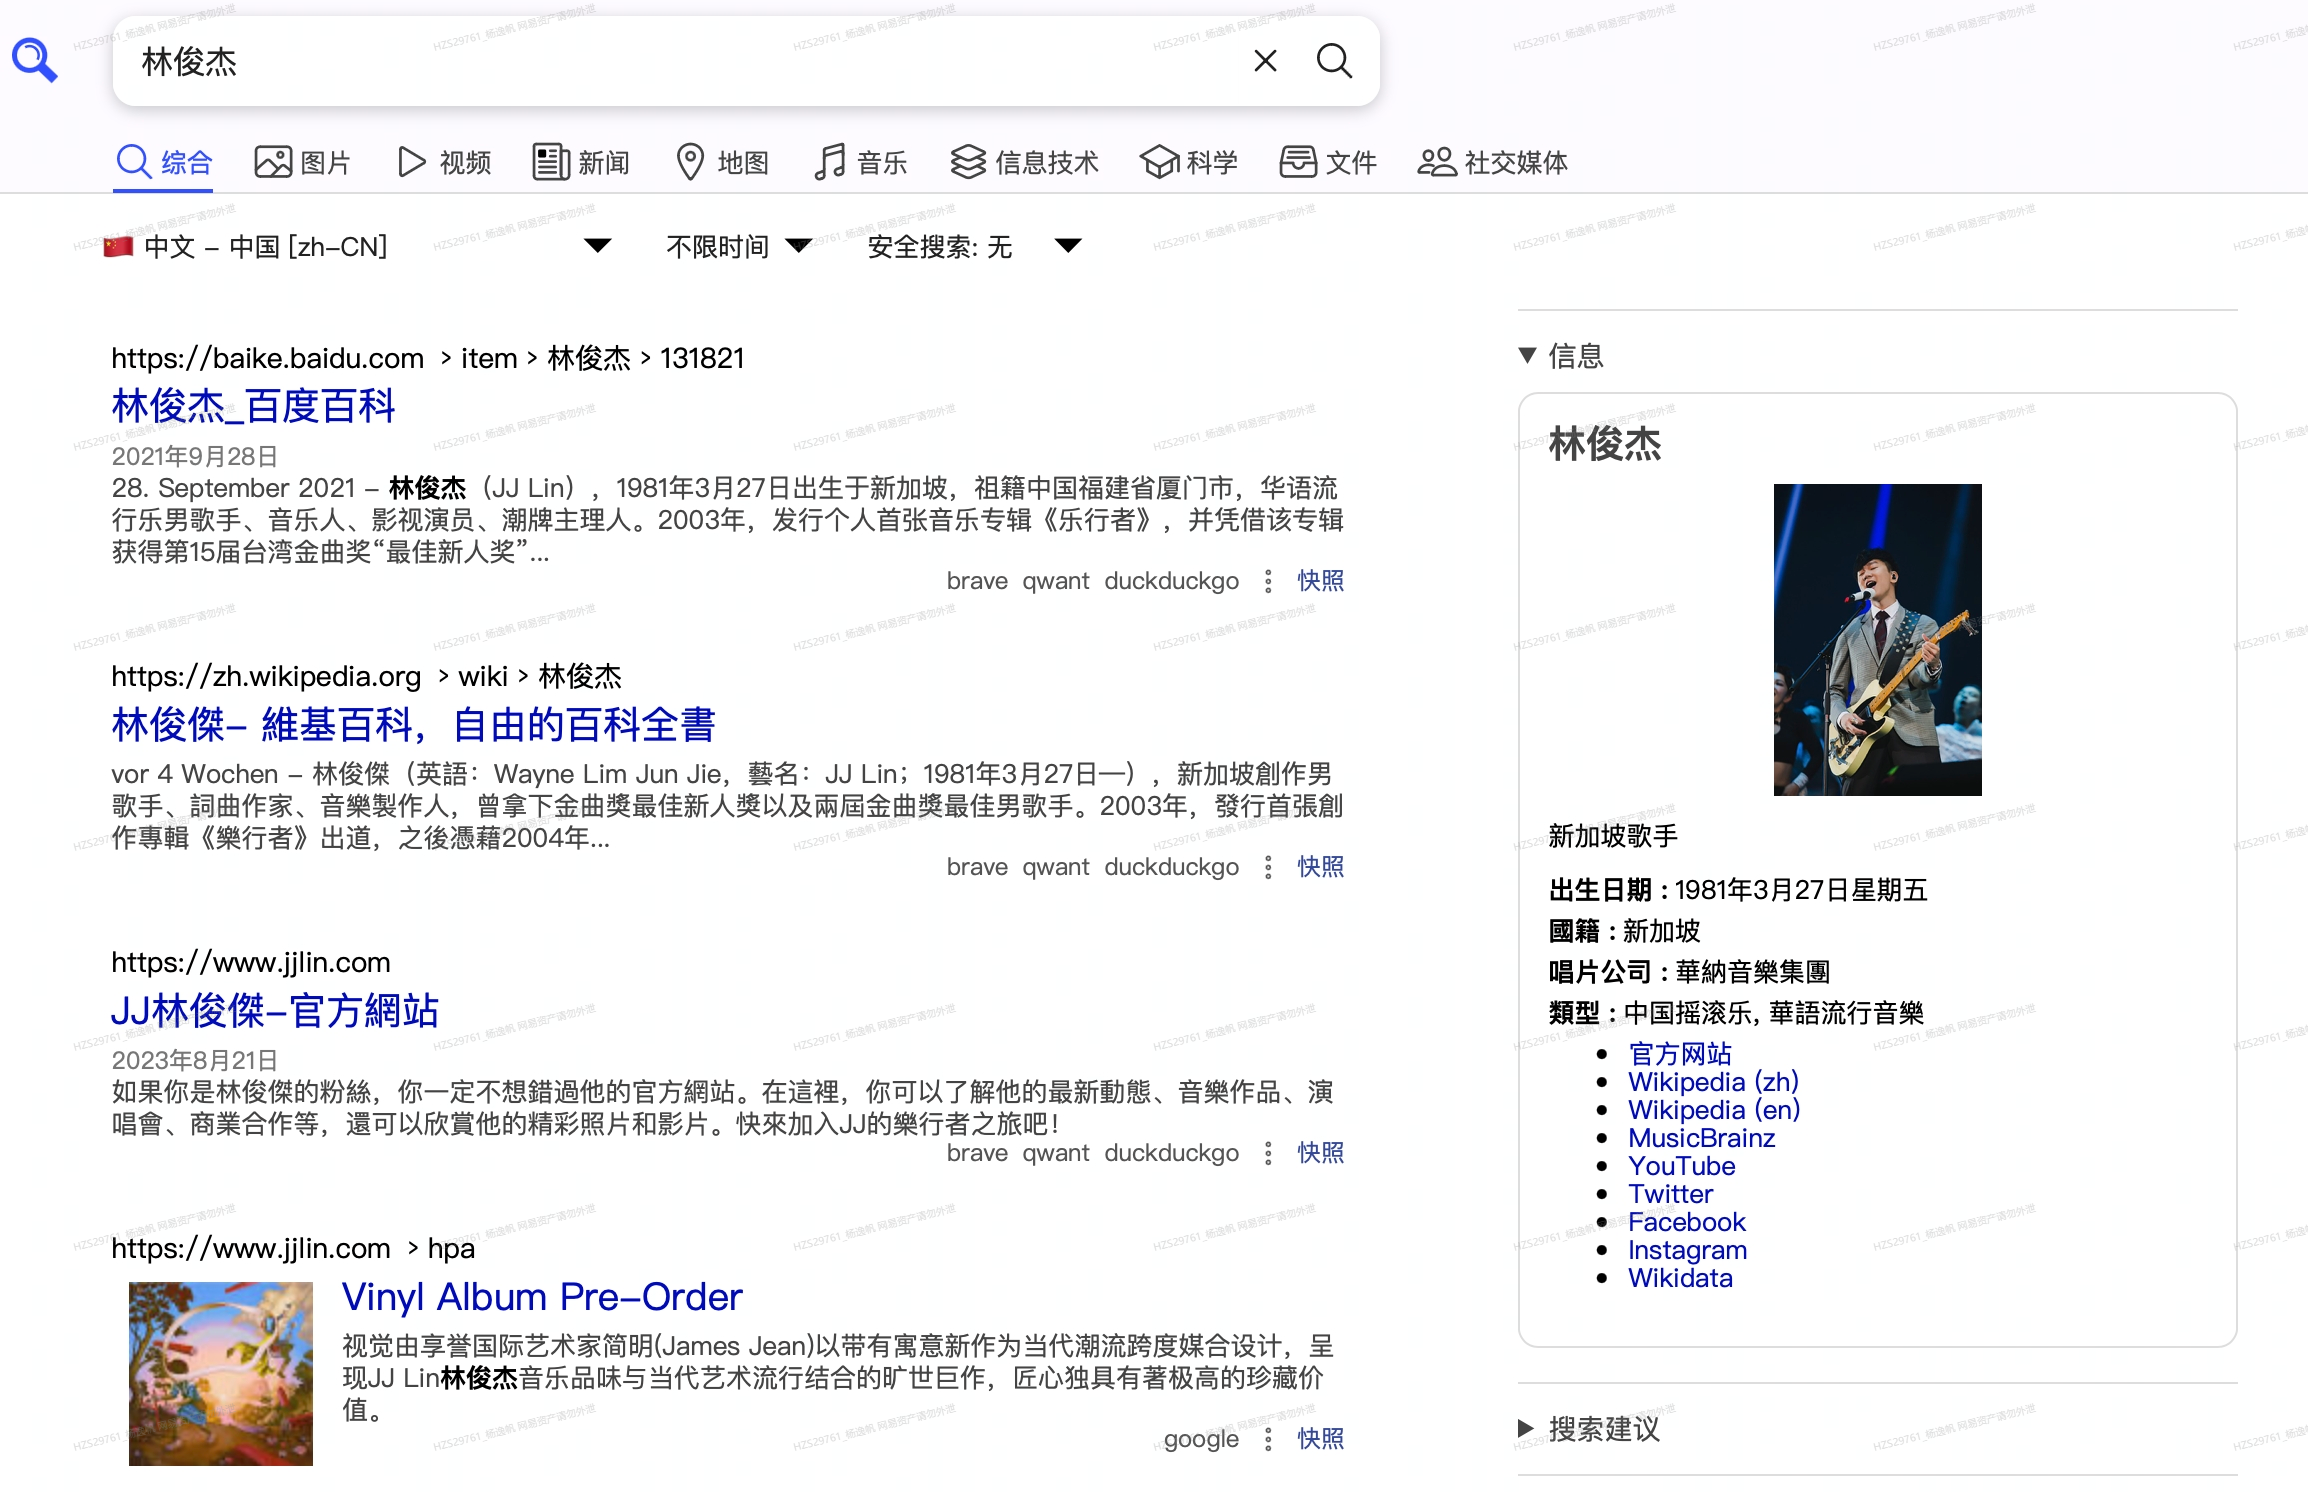Click the SearXNG magnifier logo
The height and width of the screenshot is (1492, 2308).
35,60
